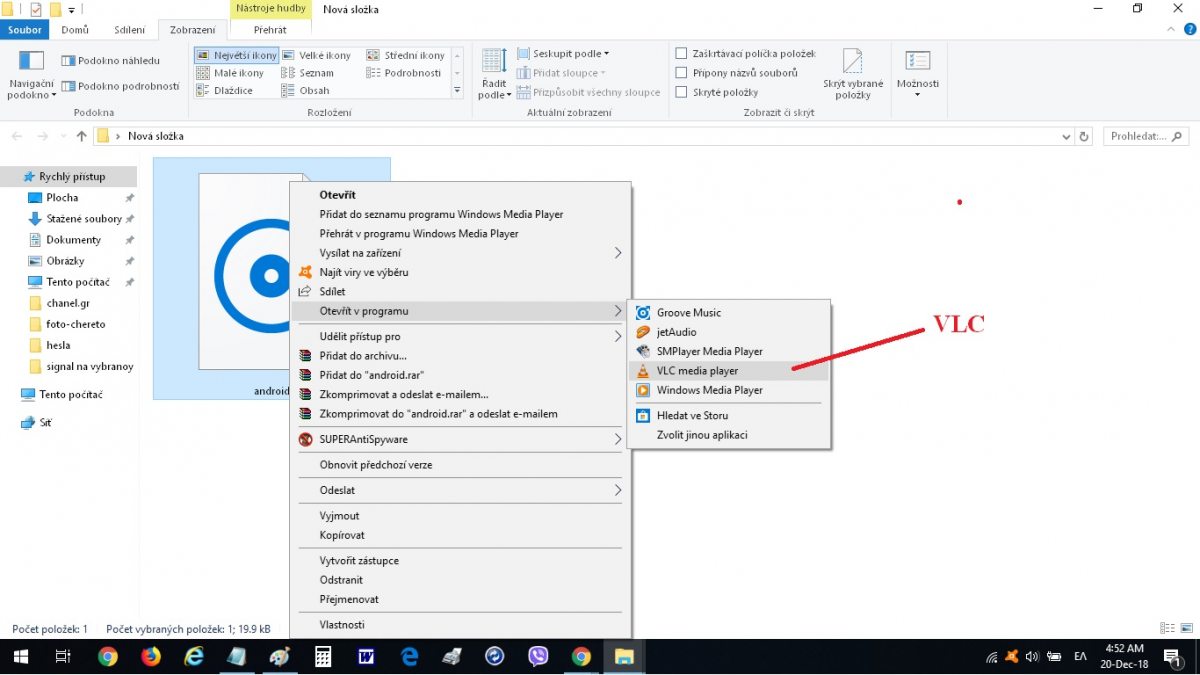Select the foto-chereto folder in sidebar

tap(75, 324)
